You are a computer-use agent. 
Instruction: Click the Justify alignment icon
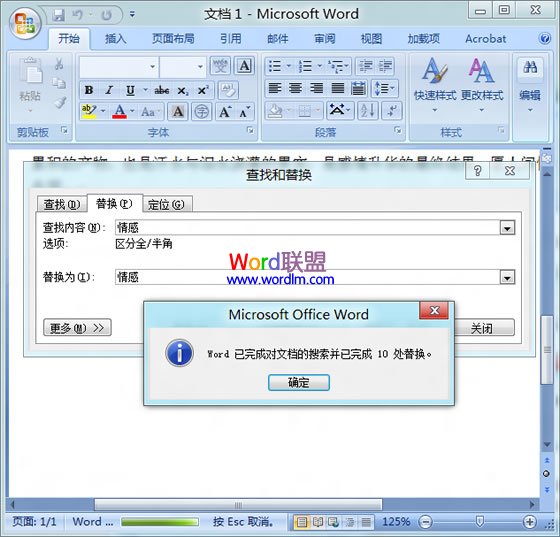coord(338,88)
